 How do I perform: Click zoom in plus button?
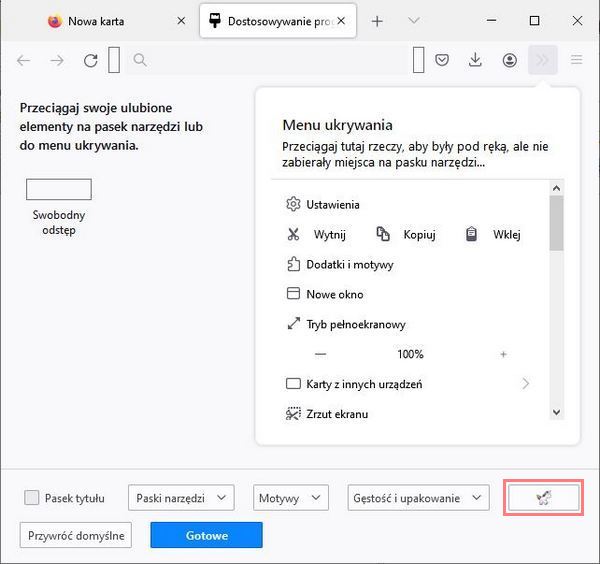coord(503,354)
